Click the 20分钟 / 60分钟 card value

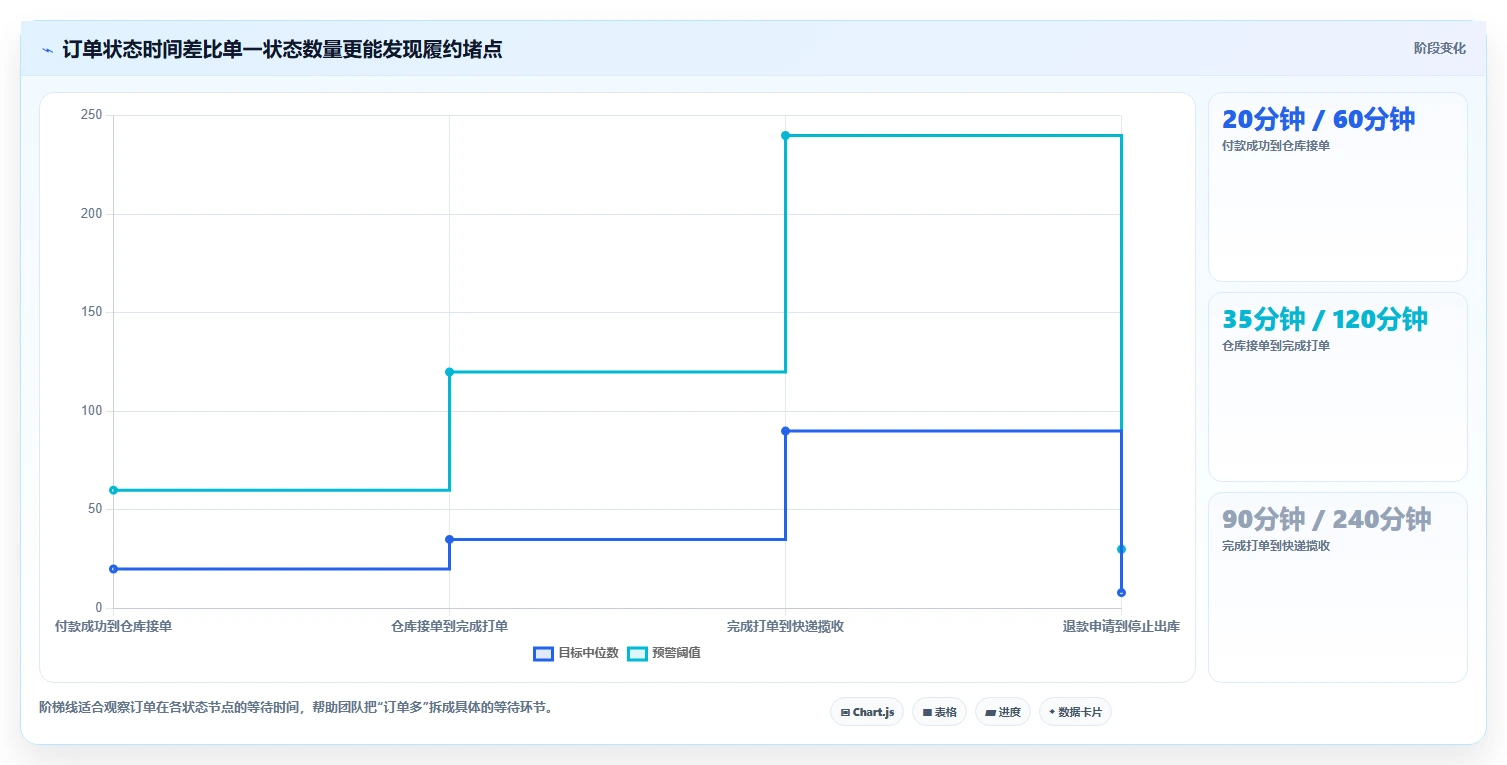[x=1318, y=119]
